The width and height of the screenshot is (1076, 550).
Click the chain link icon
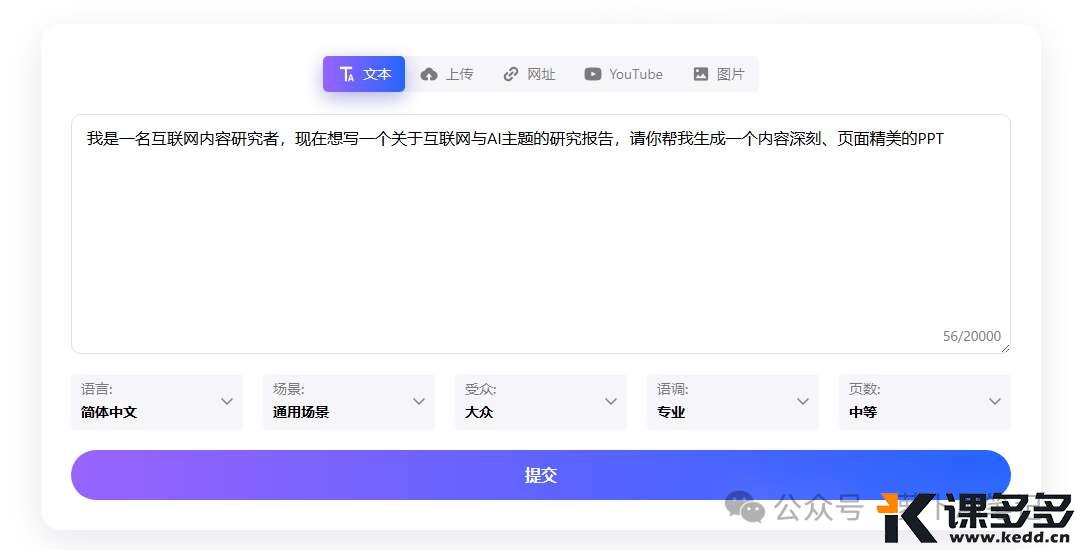coord(511,74)
